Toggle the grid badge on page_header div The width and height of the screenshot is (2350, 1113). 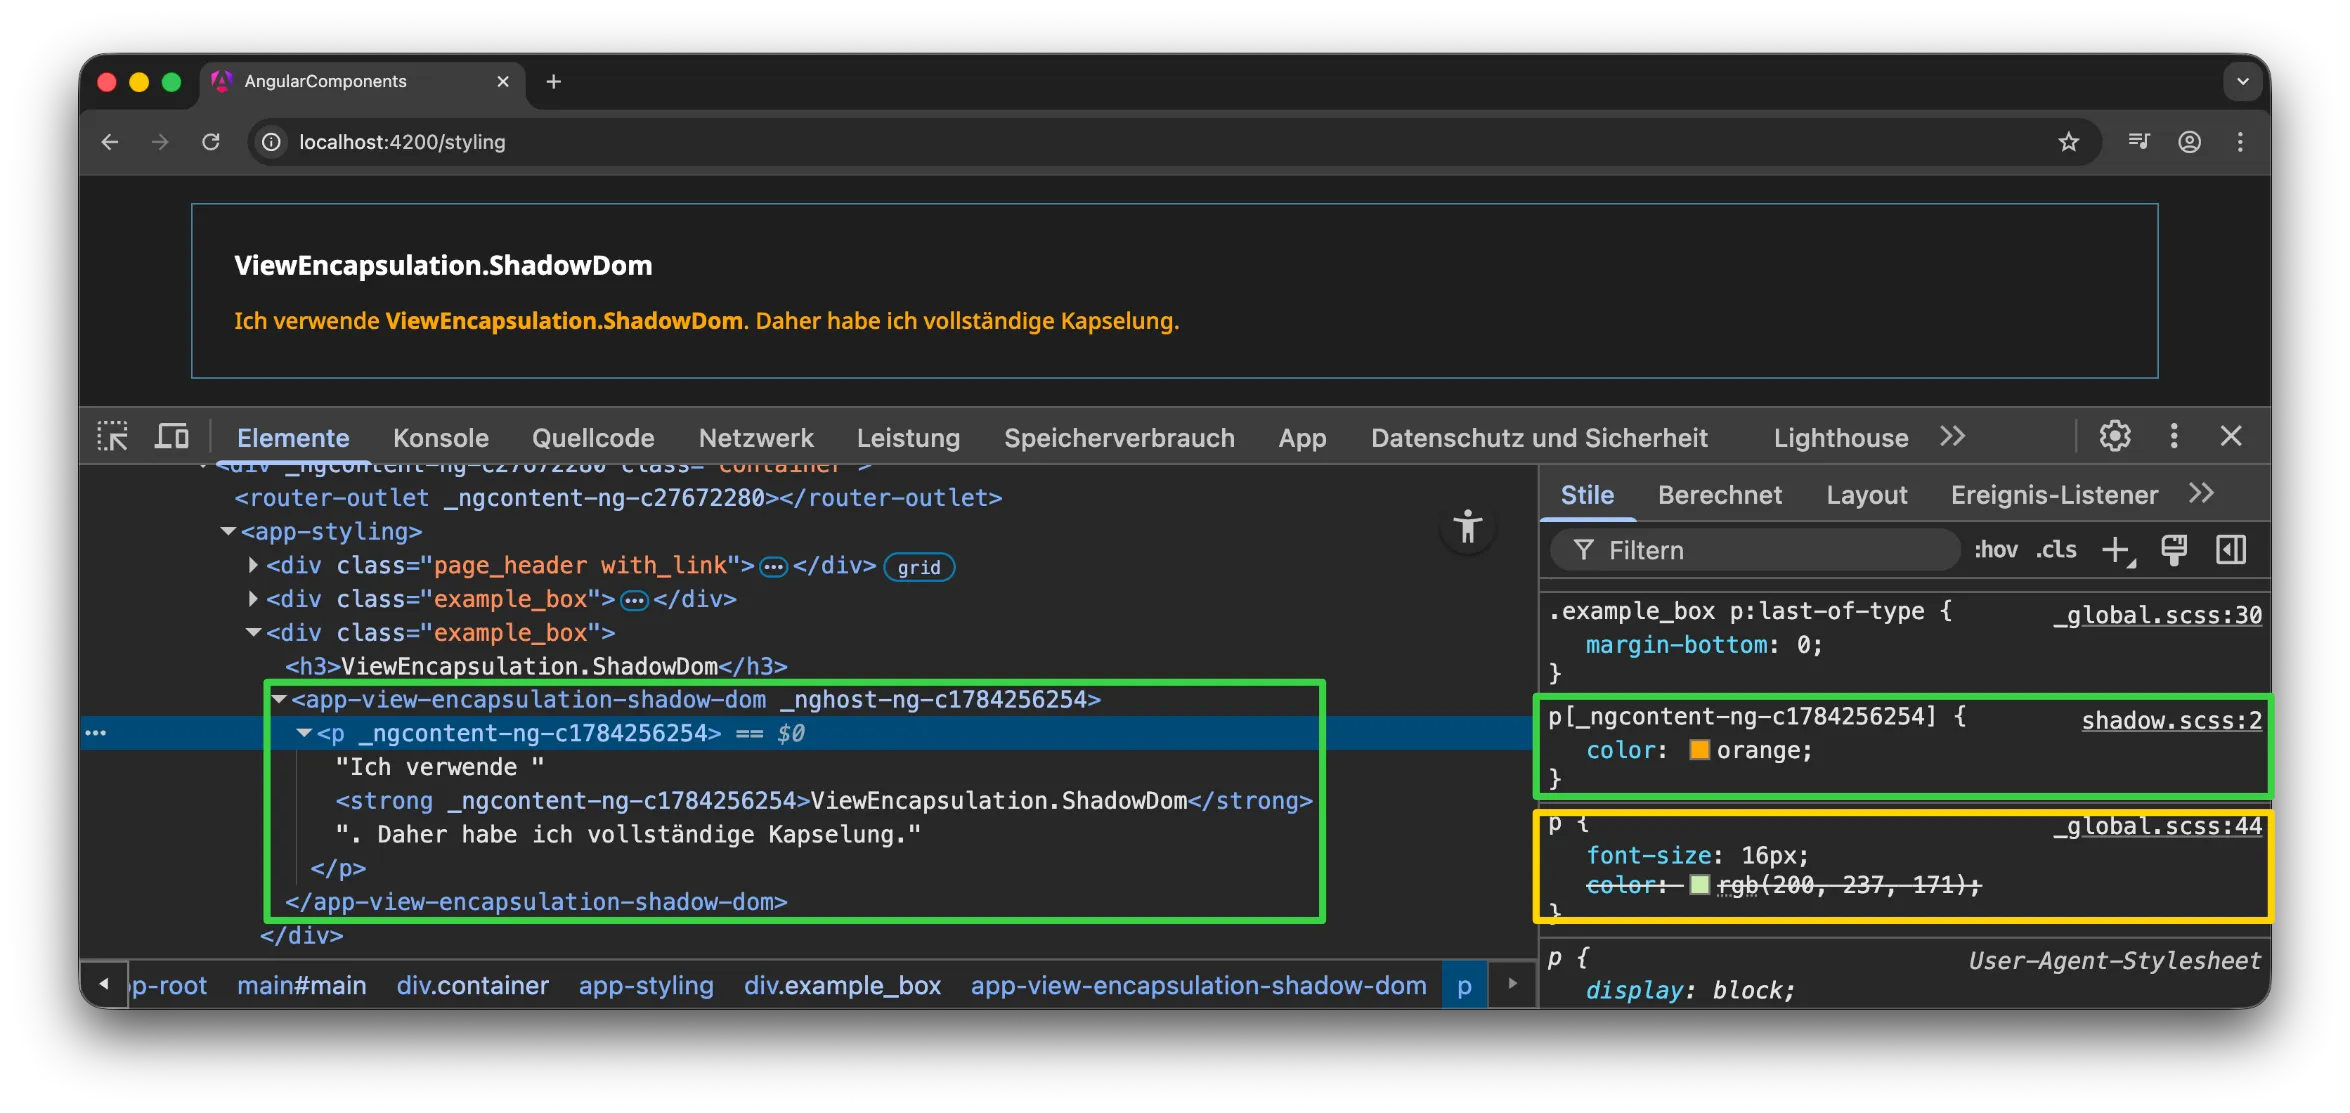tap(918, 567)
